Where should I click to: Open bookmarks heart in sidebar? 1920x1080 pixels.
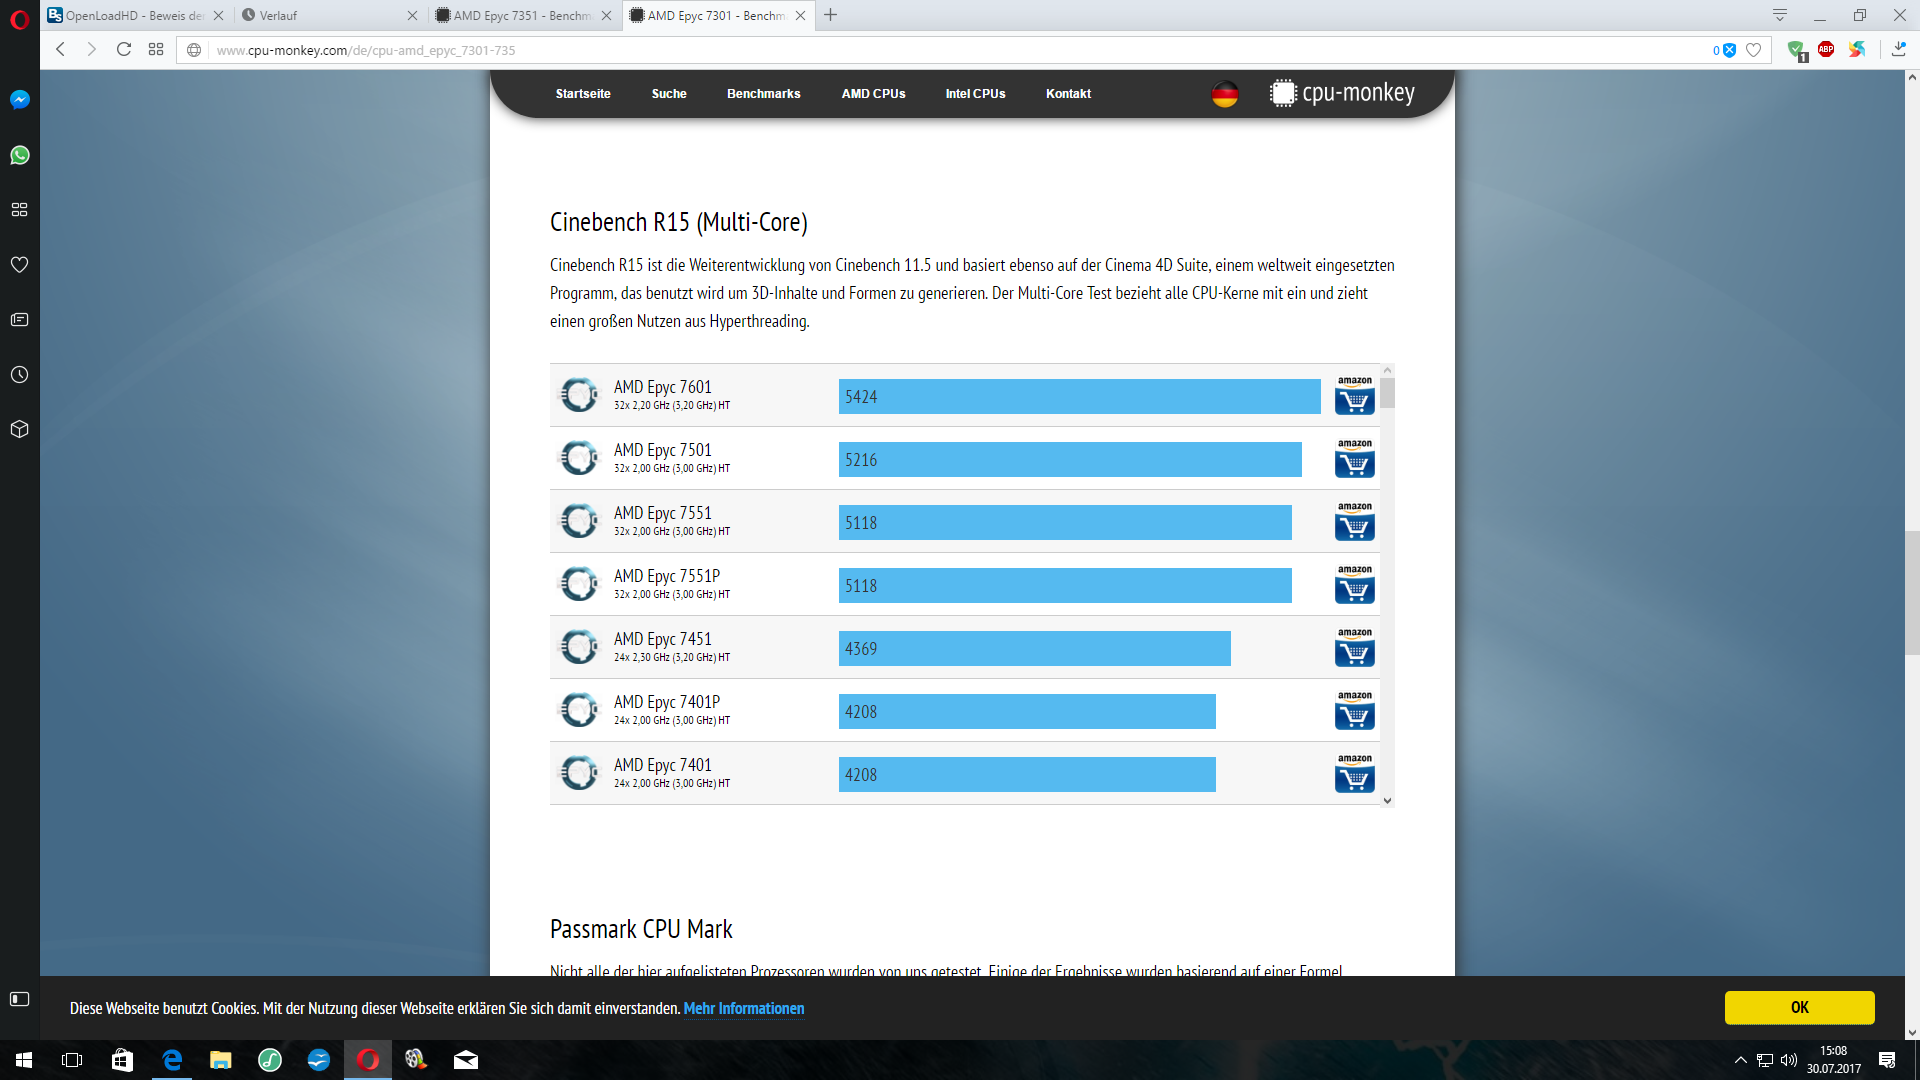pyautogui.click(x=20, y=265)
